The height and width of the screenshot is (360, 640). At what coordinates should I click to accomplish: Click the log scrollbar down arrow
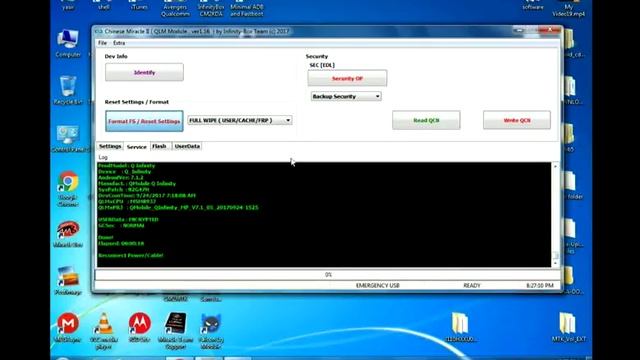[555, 263]
